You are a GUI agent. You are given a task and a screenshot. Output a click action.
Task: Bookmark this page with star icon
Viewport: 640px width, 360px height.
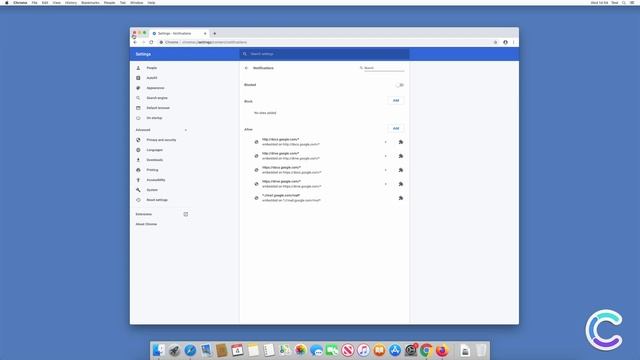[x=496, y=42]
